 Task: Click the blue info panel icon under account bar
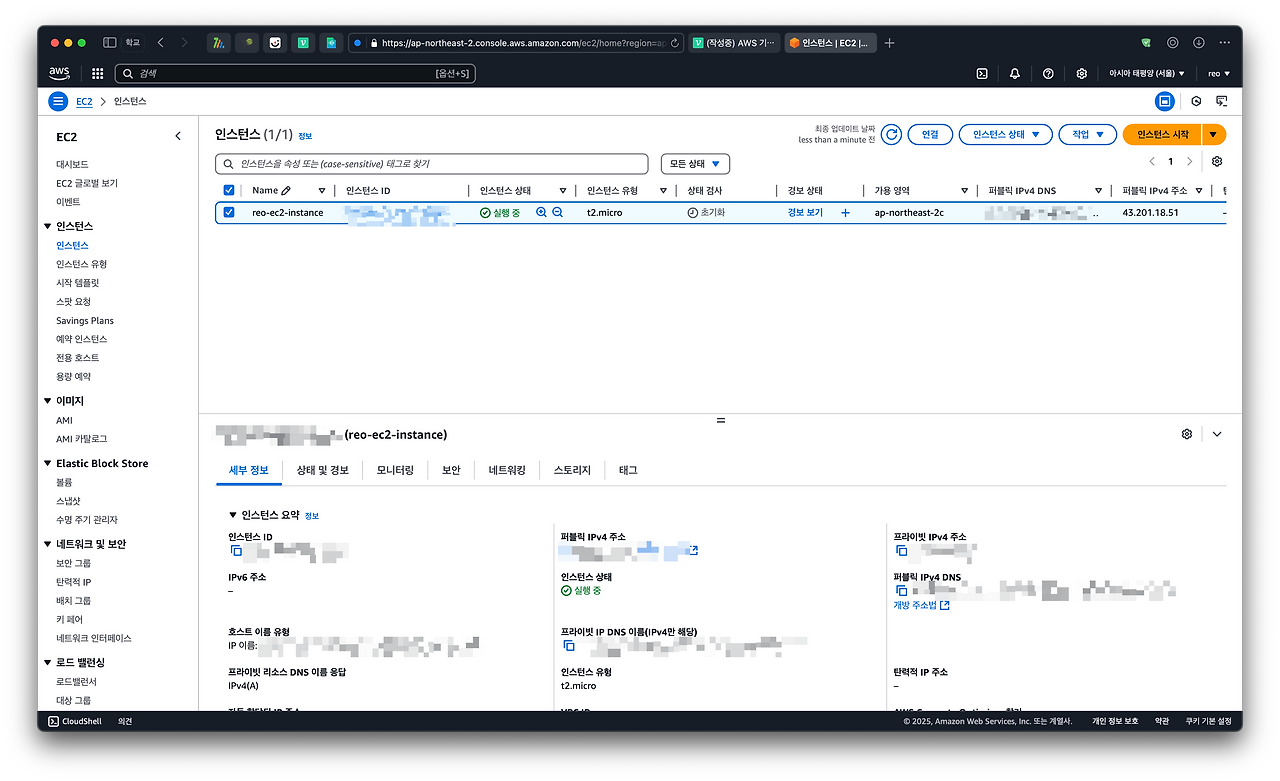tap(1165, 101)
